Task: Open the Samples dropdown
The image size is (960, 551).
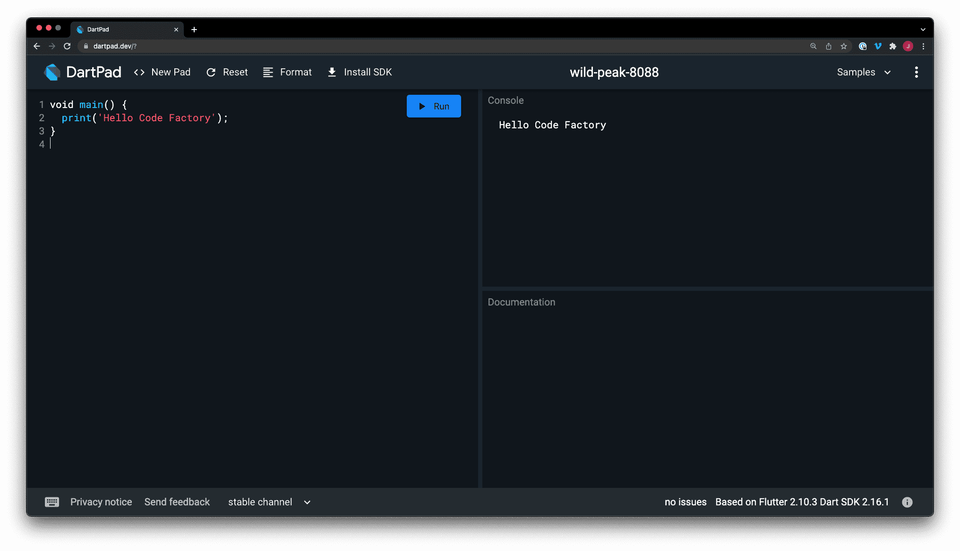Action: tap(864, 72)
